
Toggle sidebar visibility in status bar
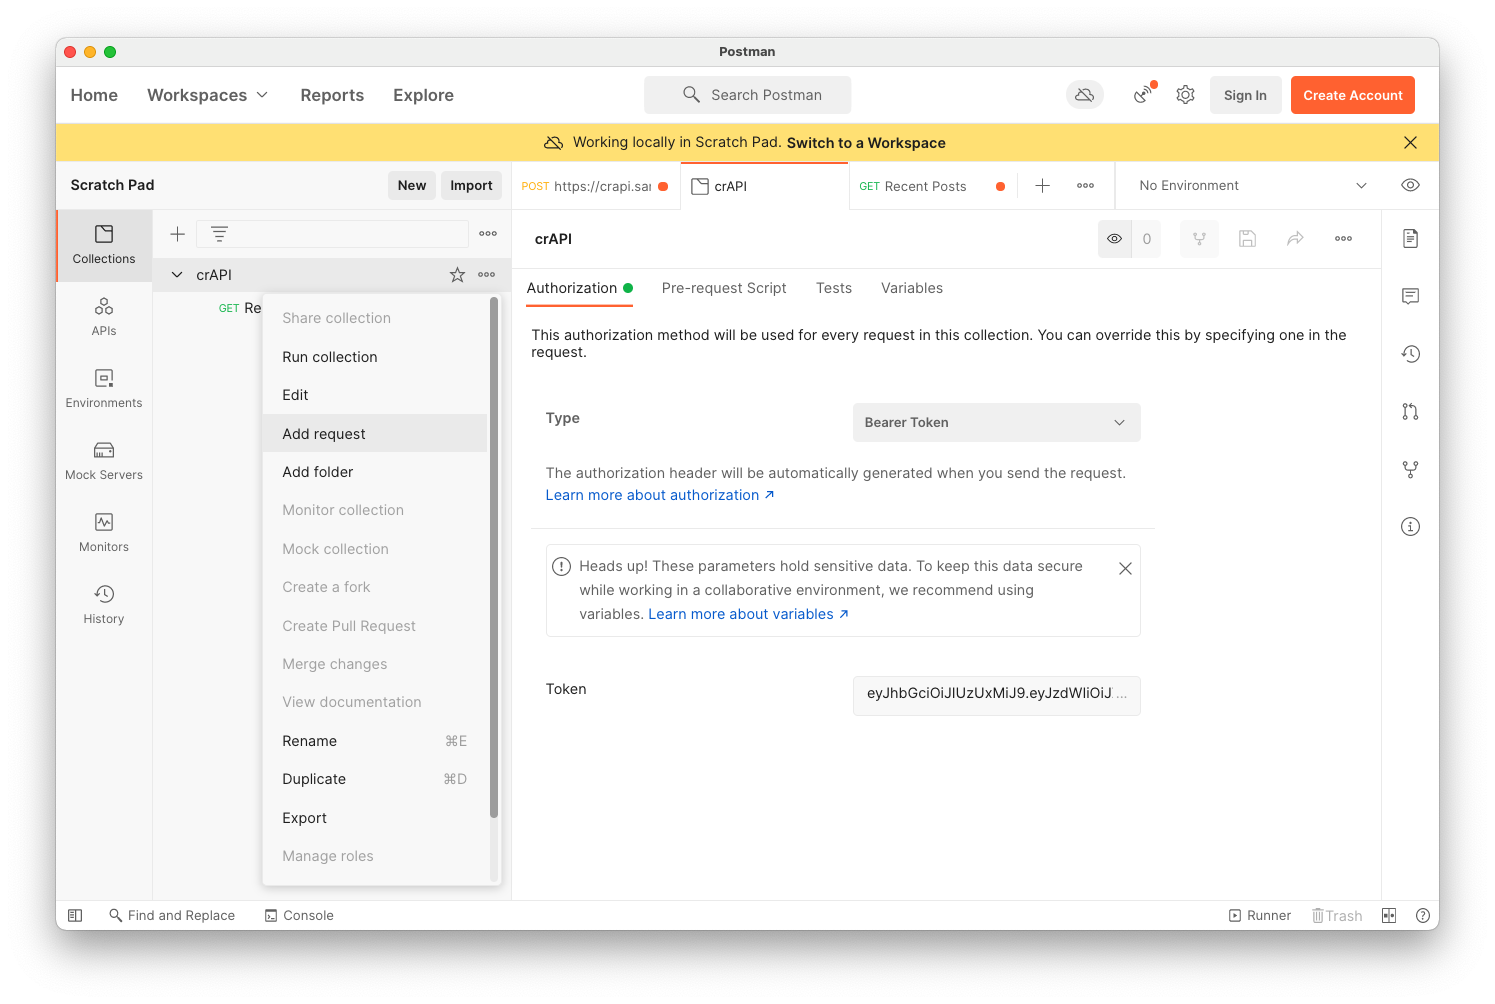coord(75,916)
